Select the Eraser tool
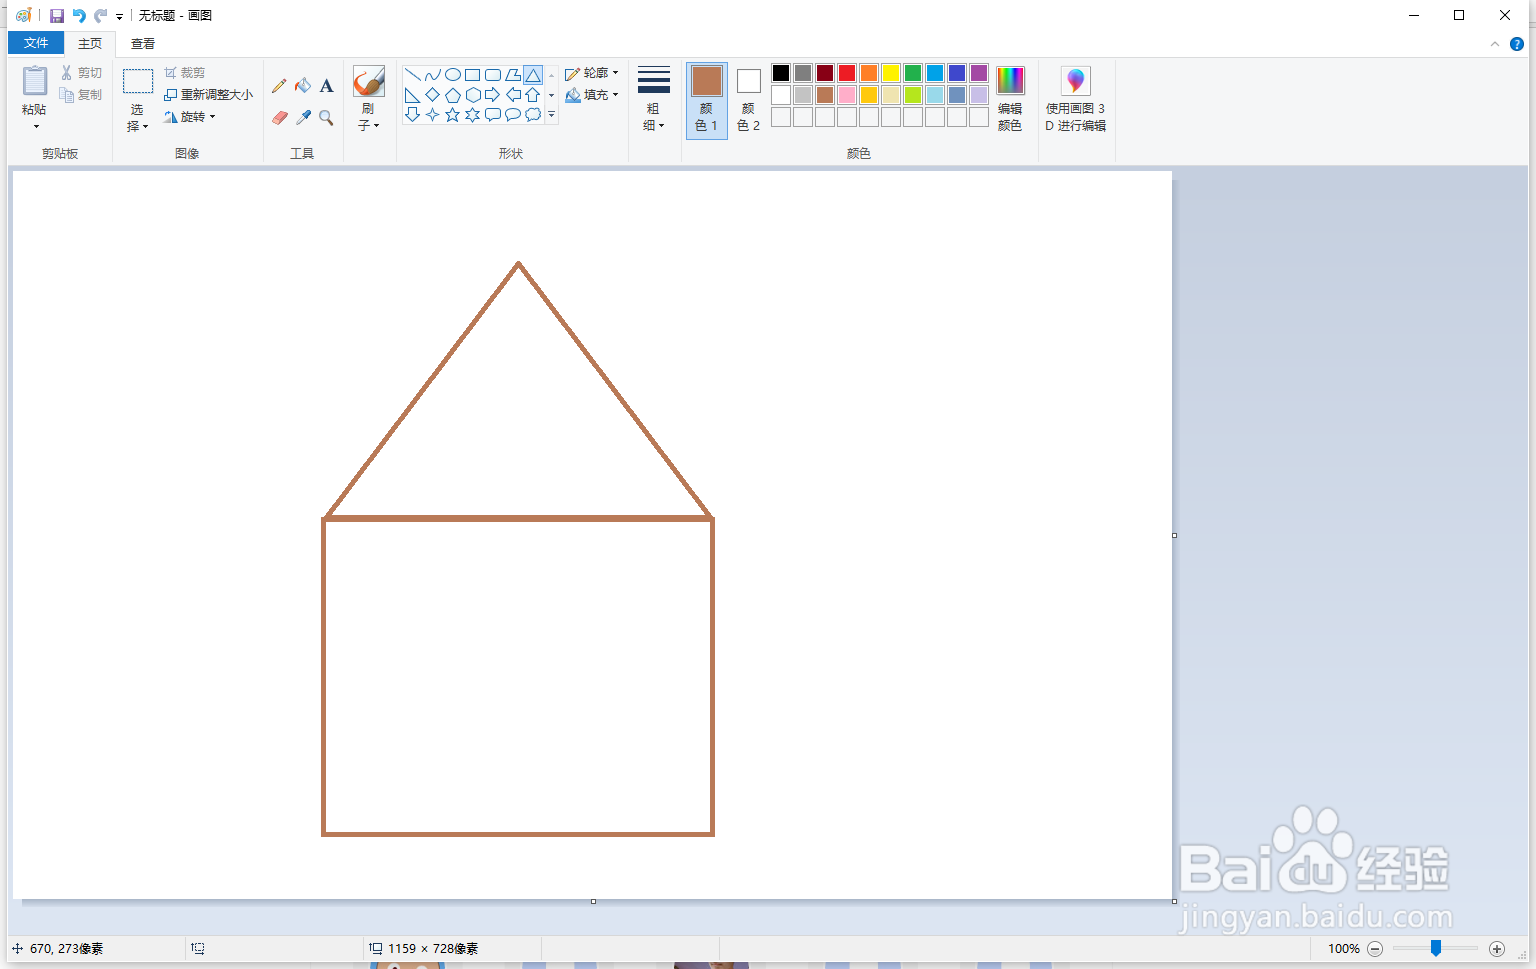1536x969 pixels. point(279,117)
